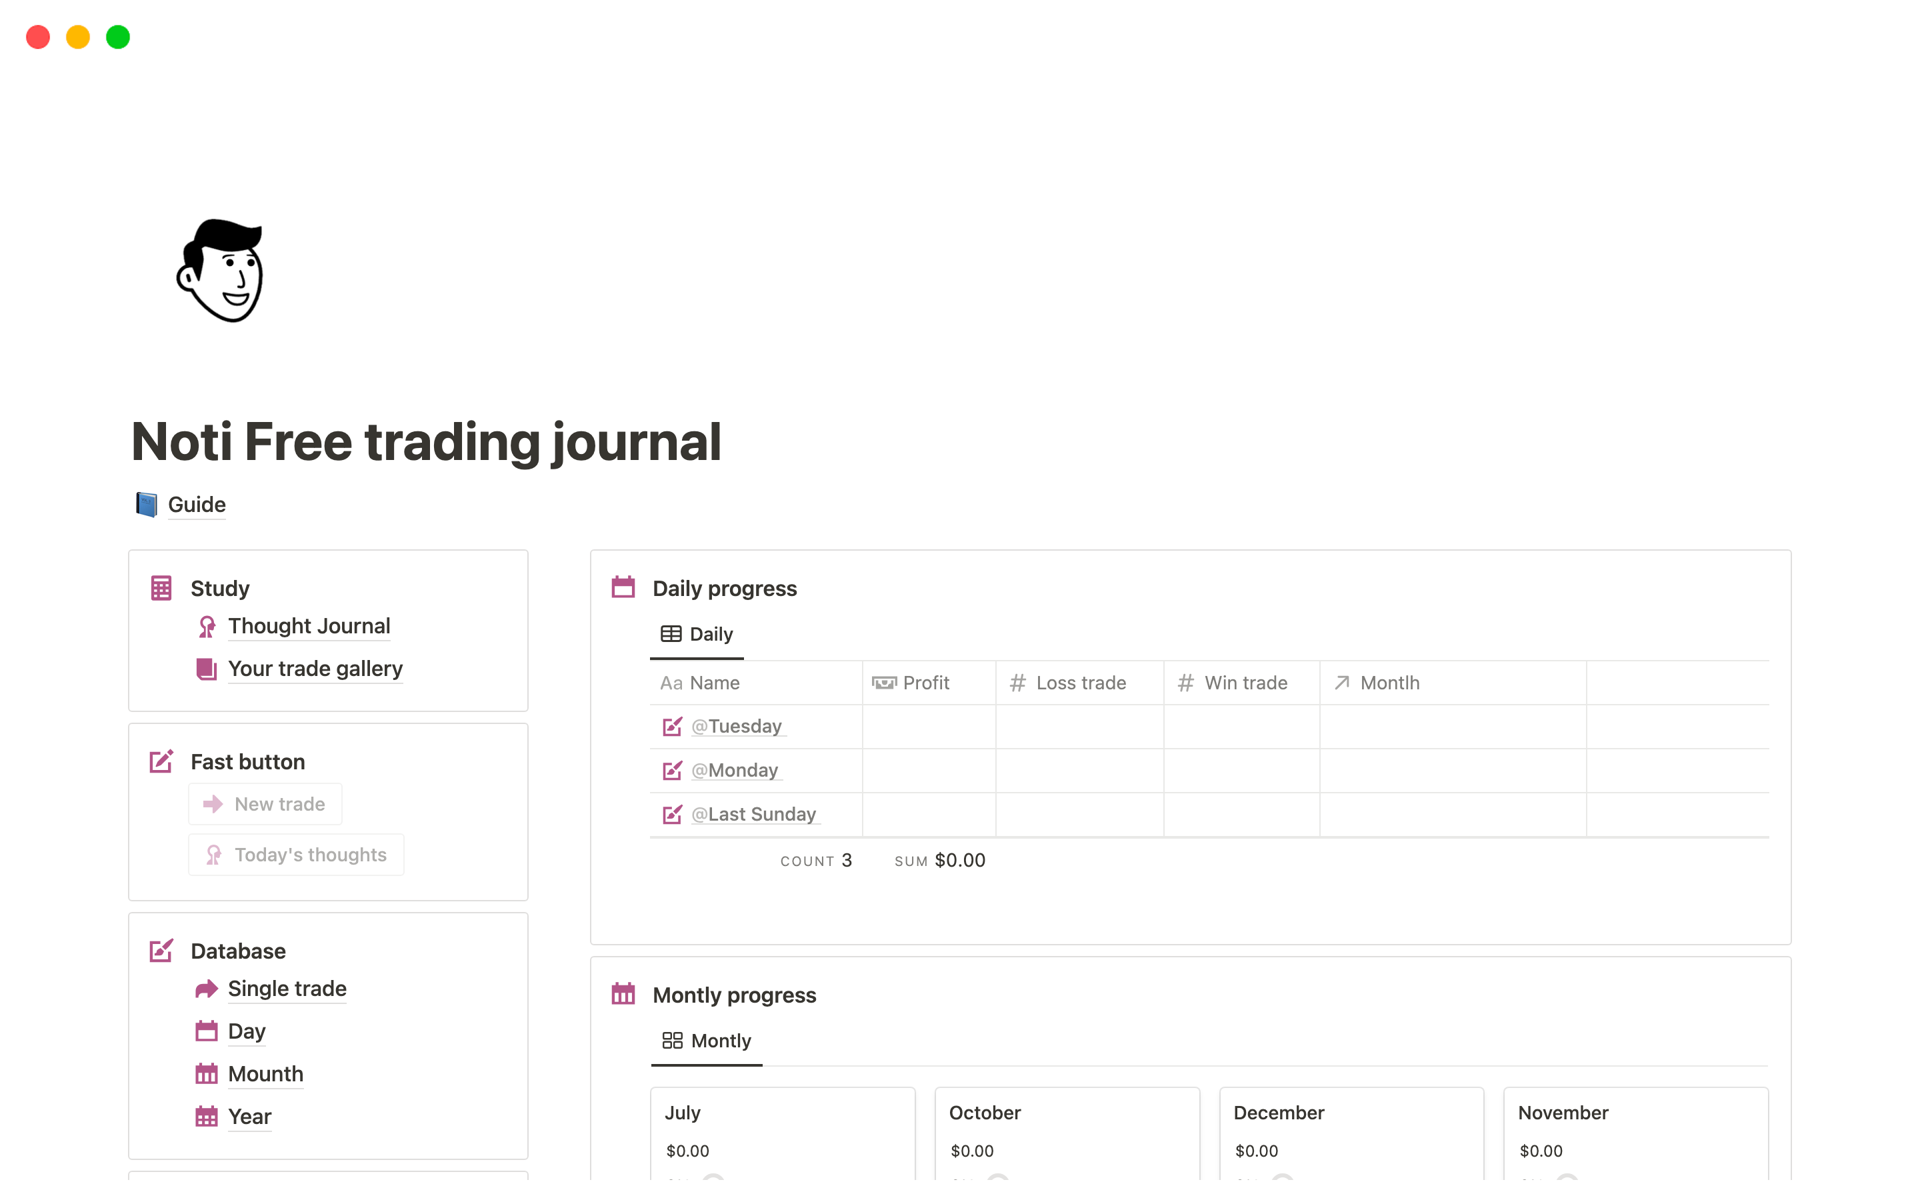Select the Day database item
Screen dimensions: 1920x1200
point(246,1030)
